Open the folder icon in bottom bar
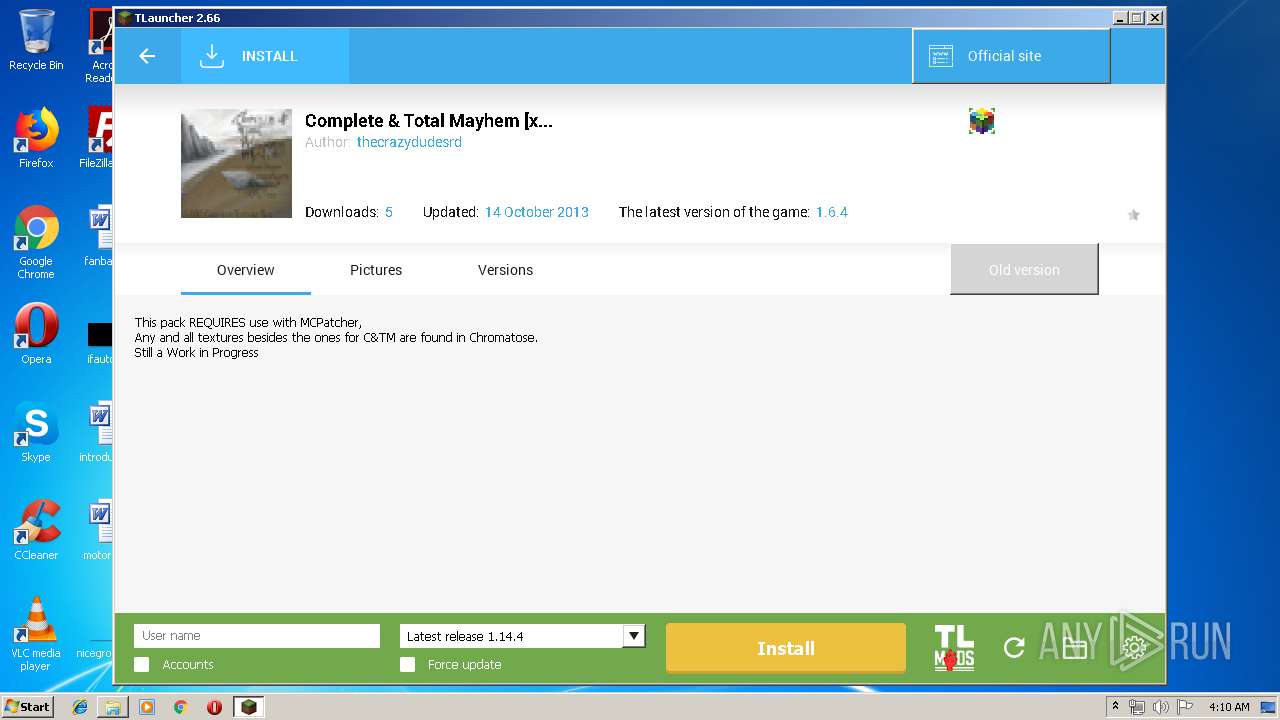Image resolution: width=1280 pixels, height=720 pixels. point(1074,649)
